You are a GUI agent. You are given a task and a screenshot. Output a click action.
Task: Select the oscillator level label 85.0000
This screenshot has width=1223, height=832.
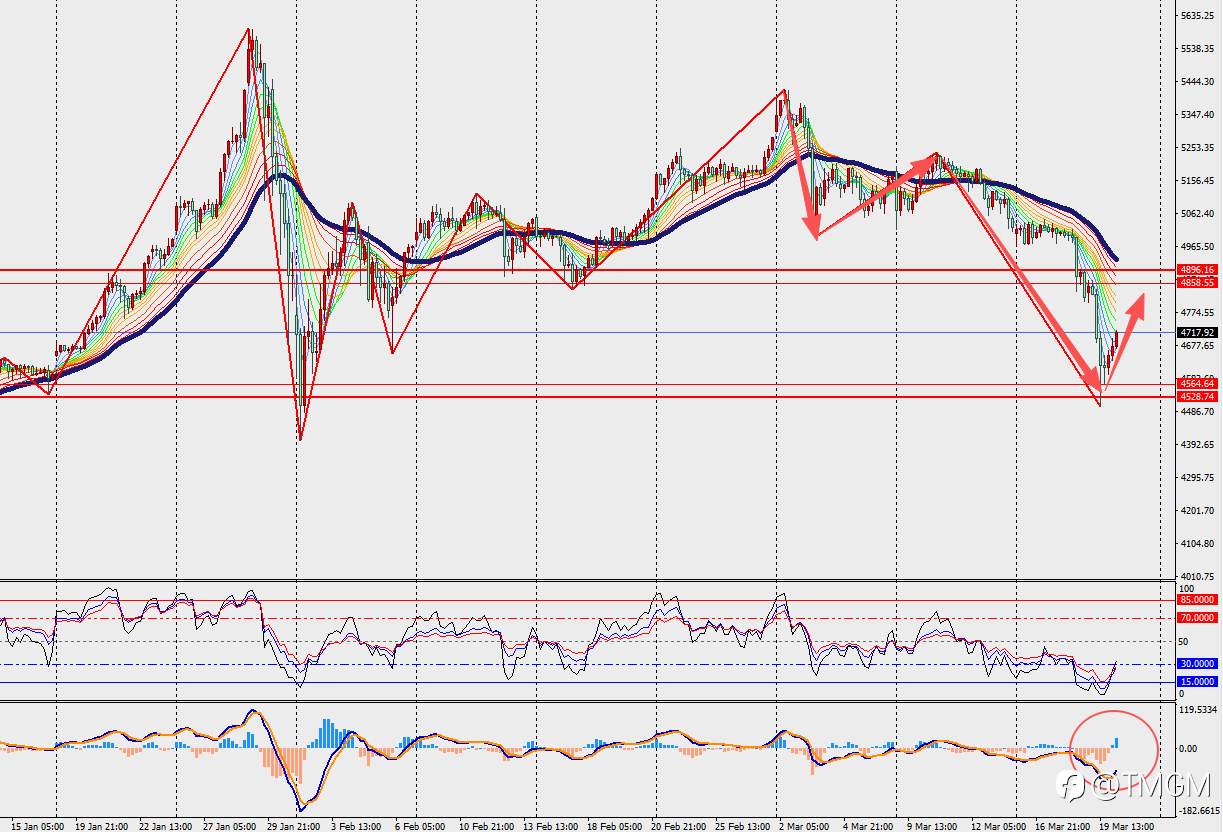click(1197, 600)
